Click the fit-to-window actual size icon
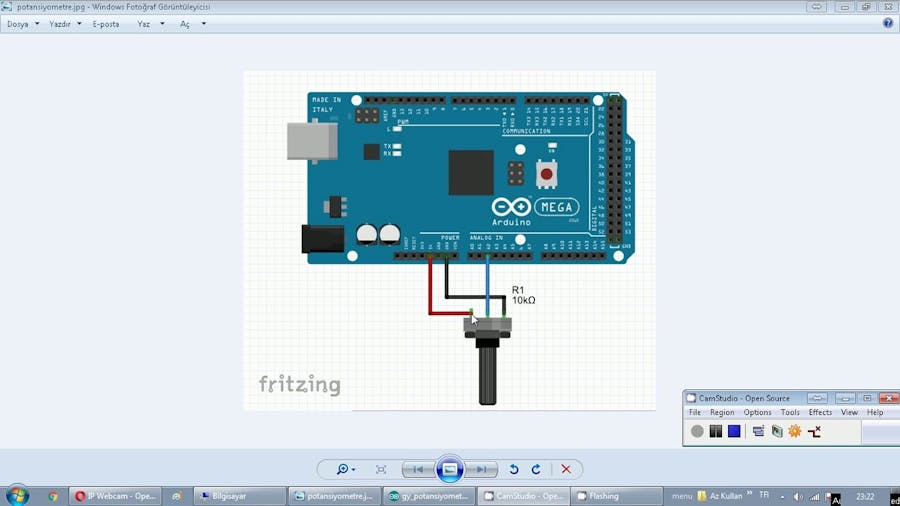900x506 pixels. [x=381, y=469]
